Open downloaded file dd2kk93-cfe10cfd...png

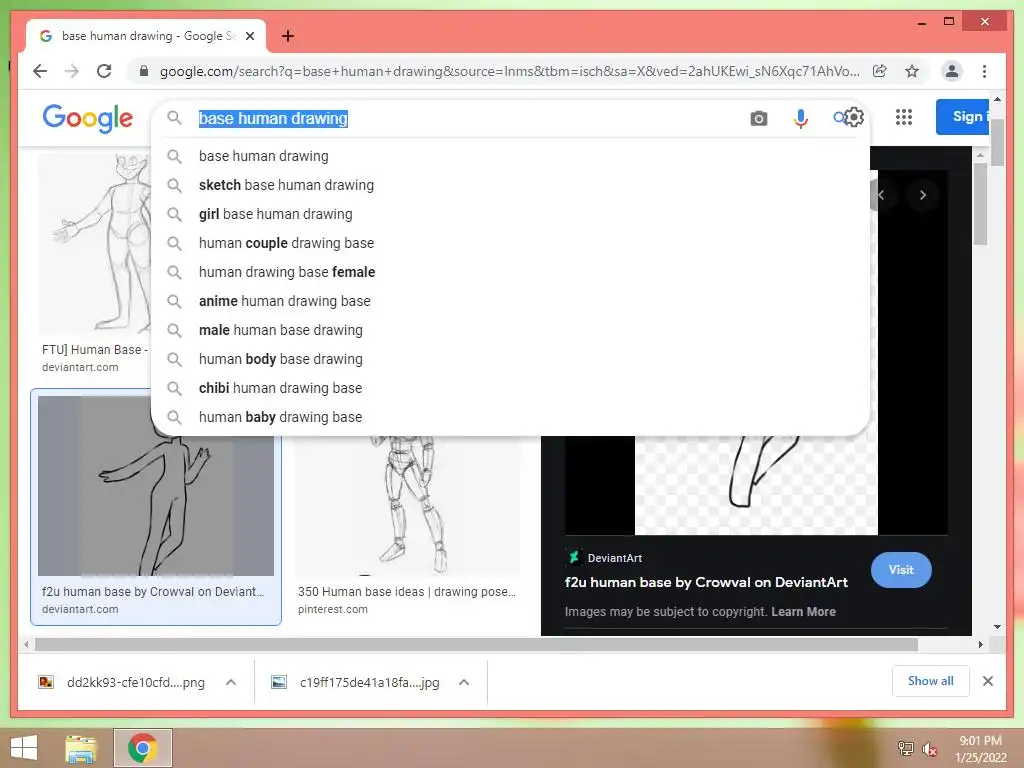point(123,682)
